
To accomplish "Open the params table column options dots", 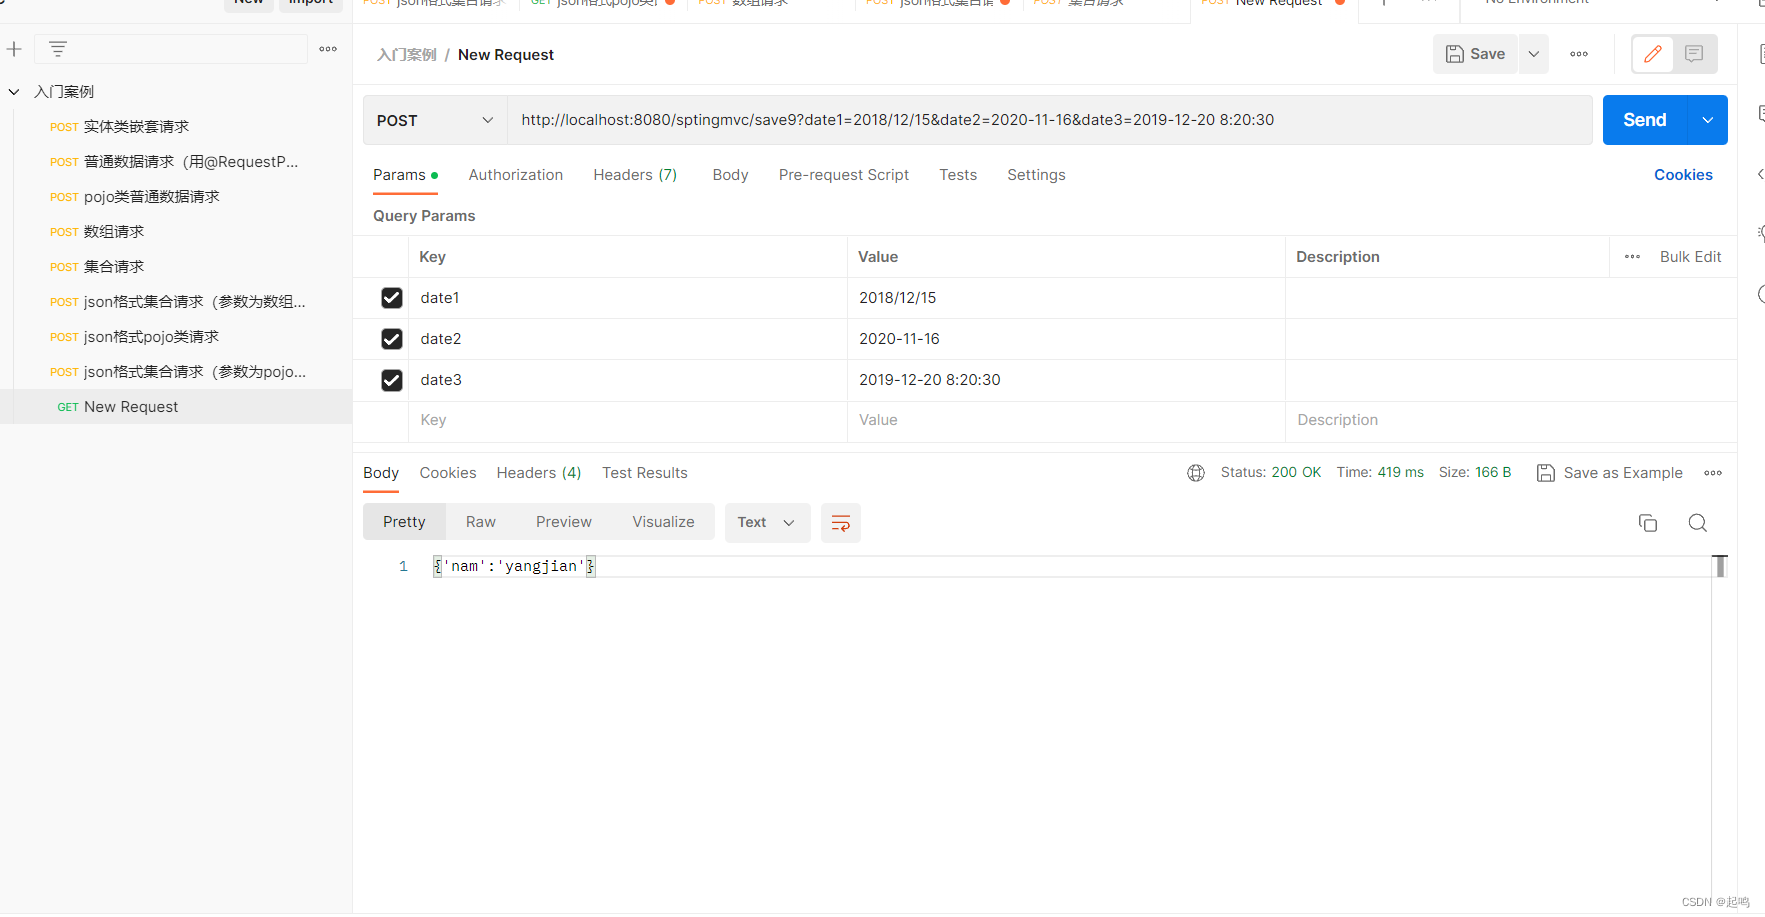I will (1632, 257).
